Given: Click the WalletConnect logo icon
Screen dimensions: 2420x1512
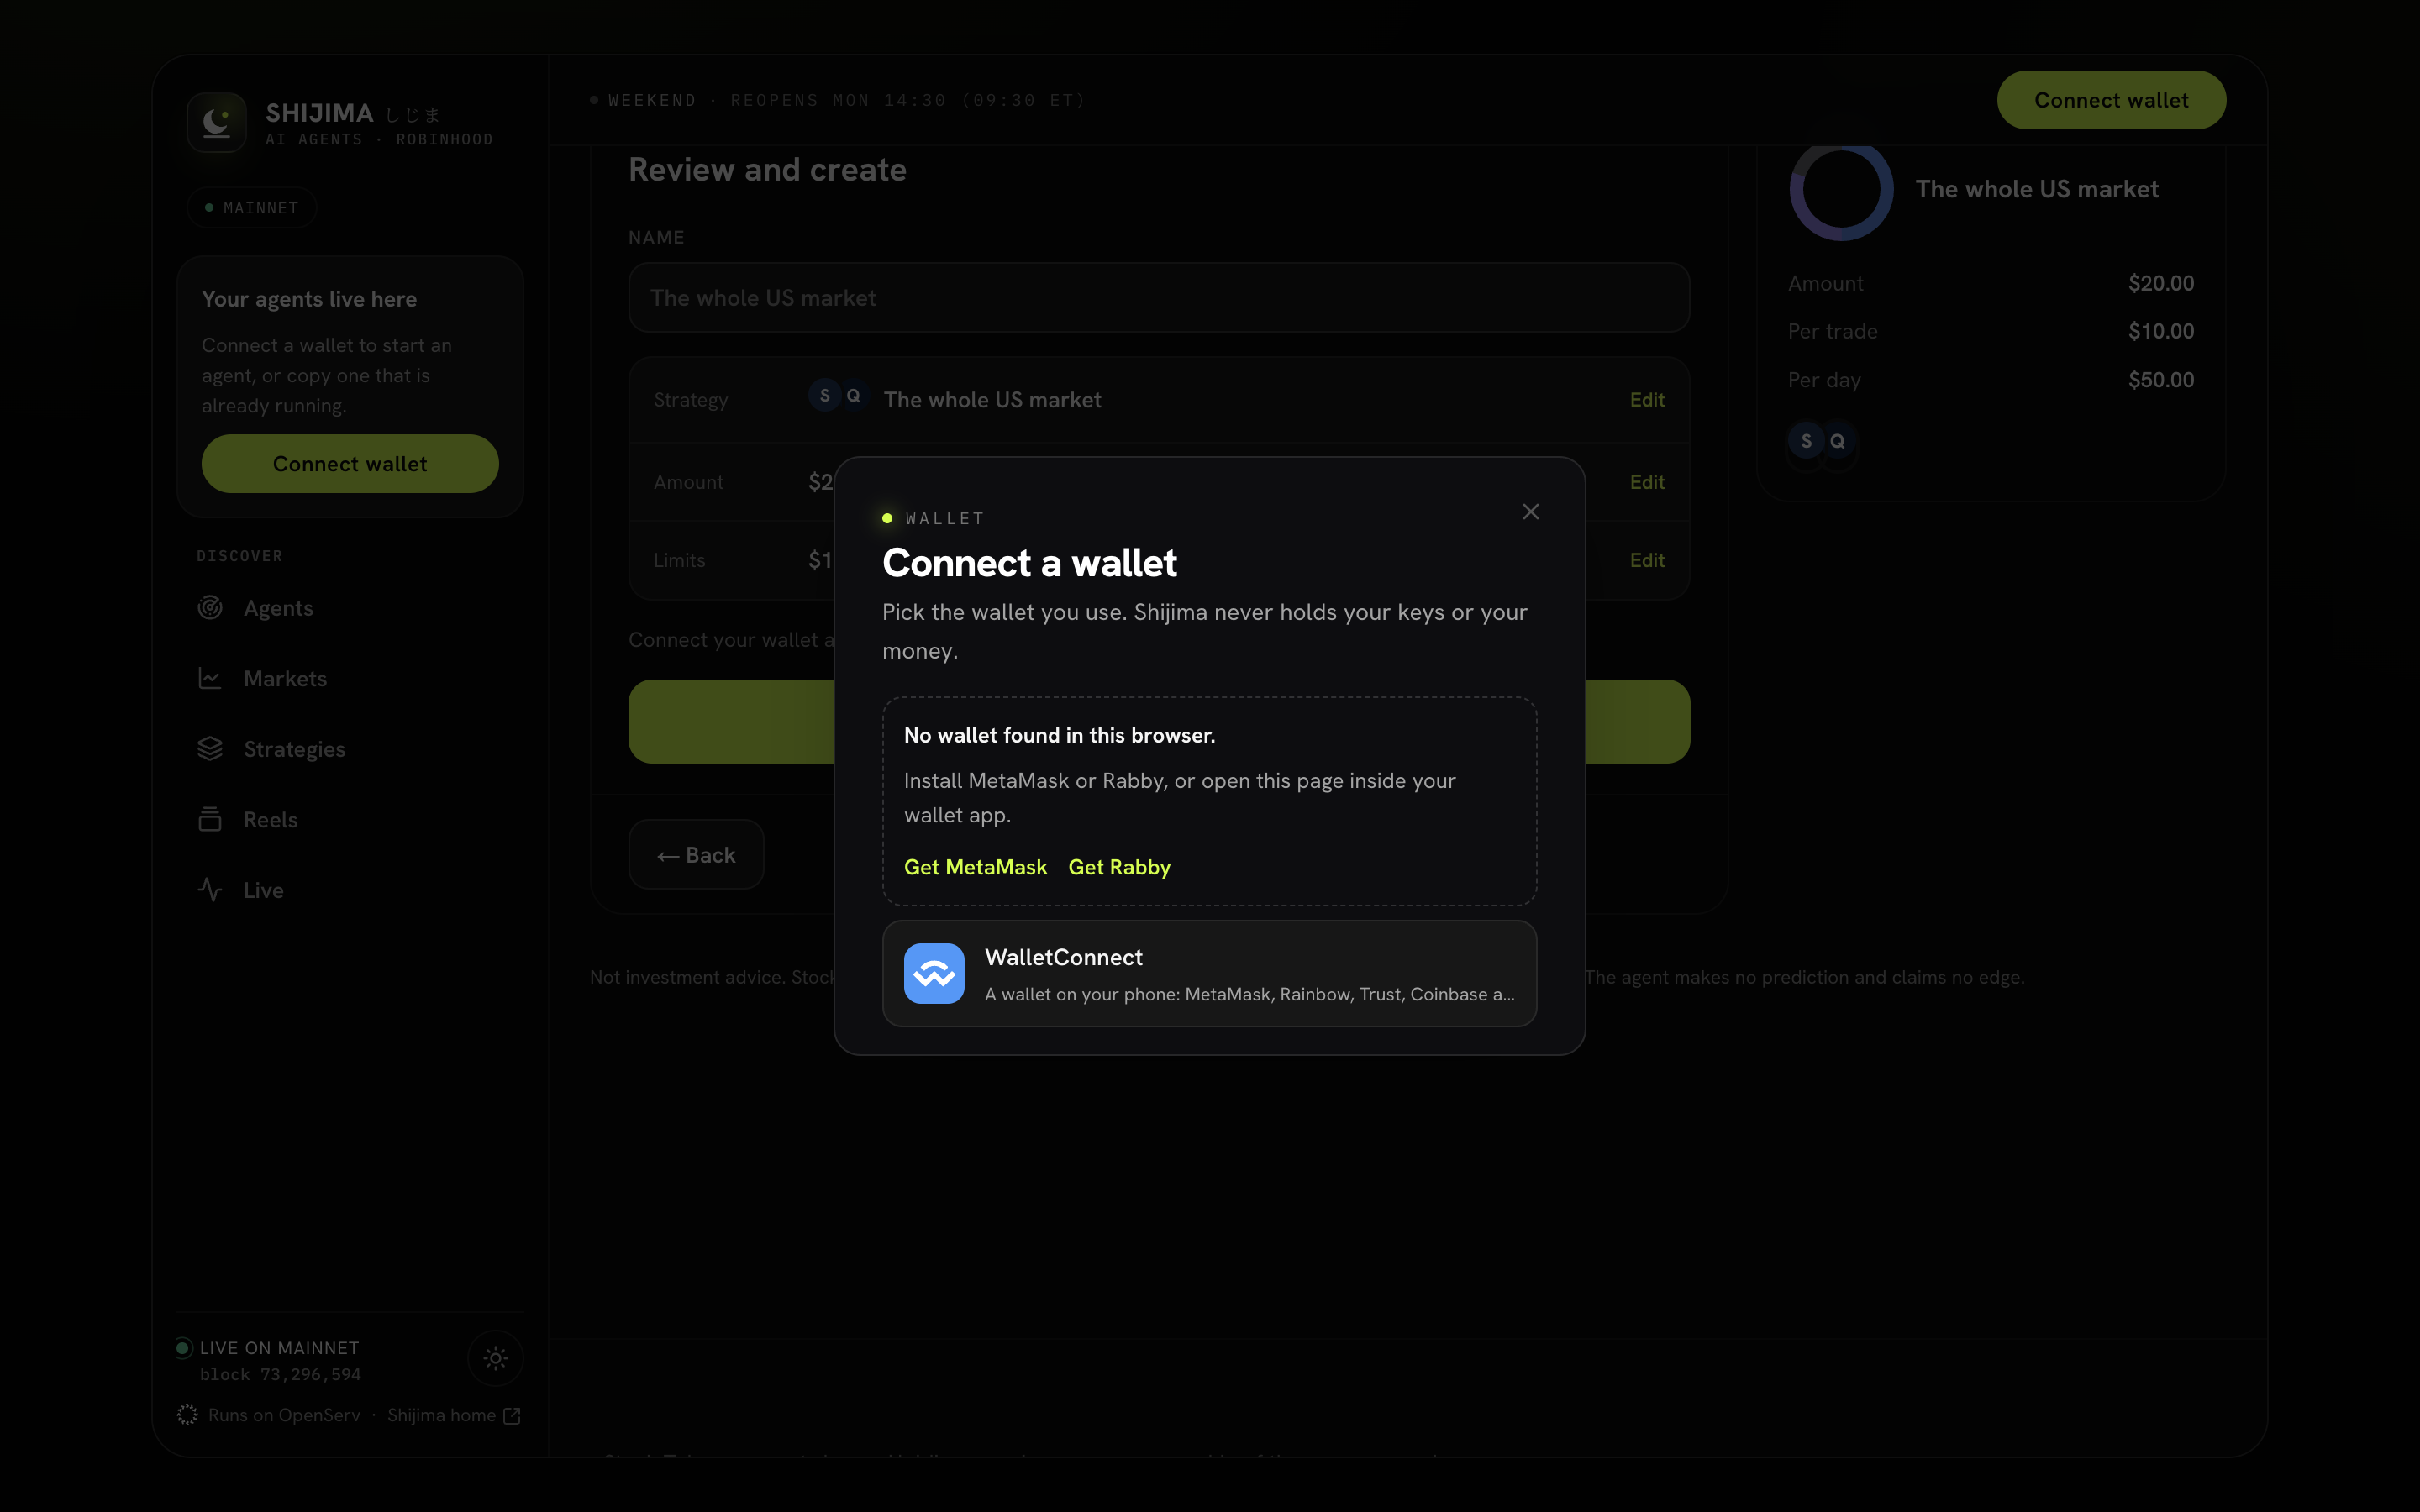Looking at the screenshot, I should pos(934,973).
